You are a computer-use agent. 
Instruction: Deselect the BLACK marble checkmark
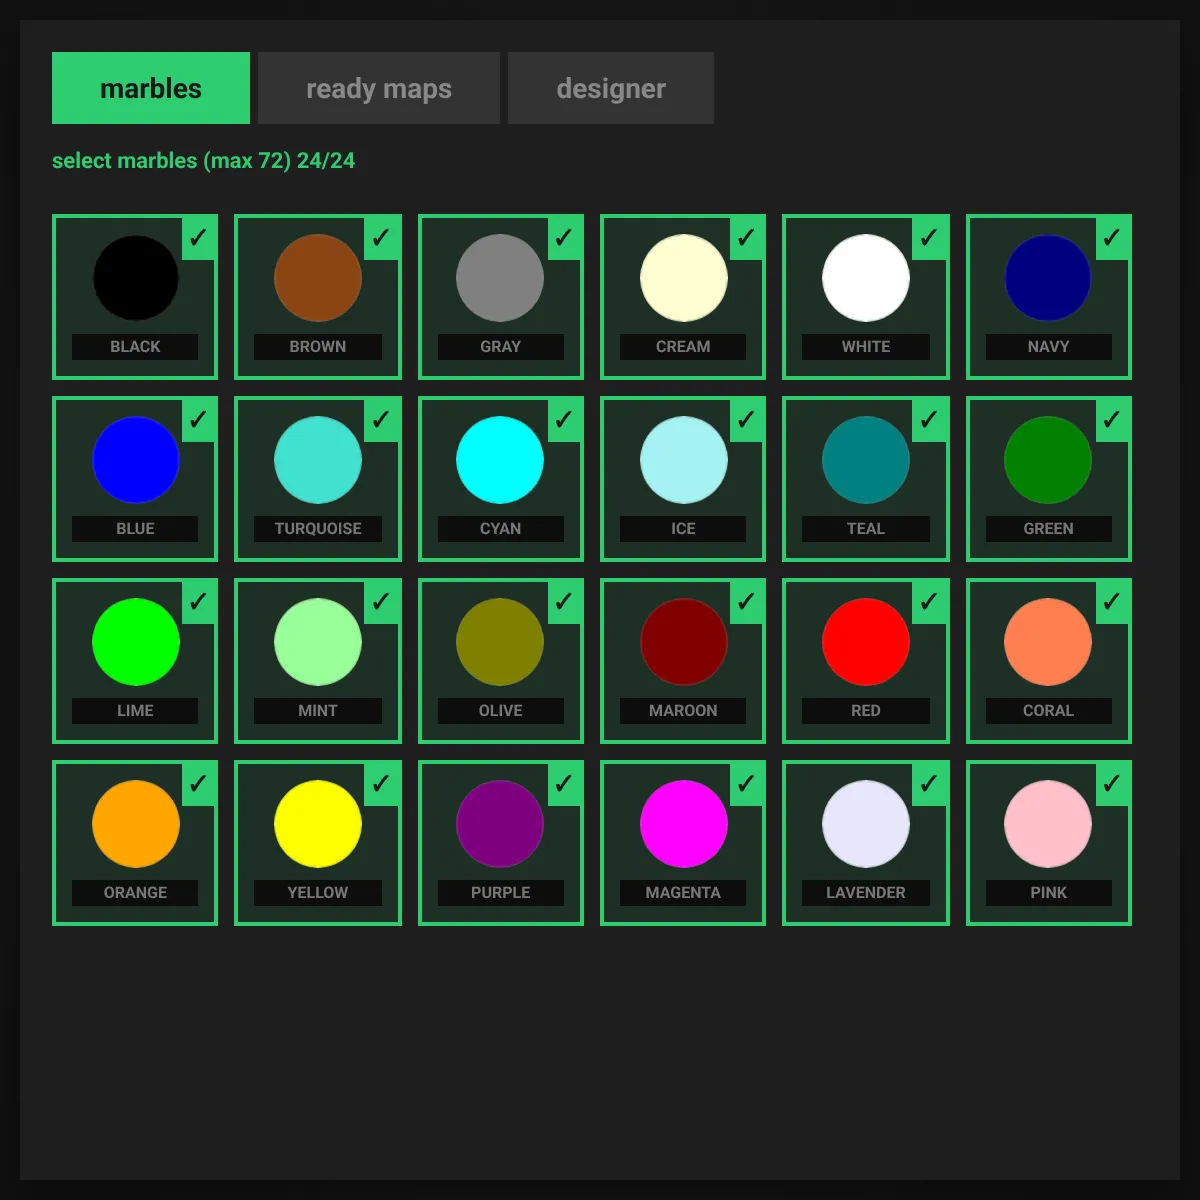(197, 238)
